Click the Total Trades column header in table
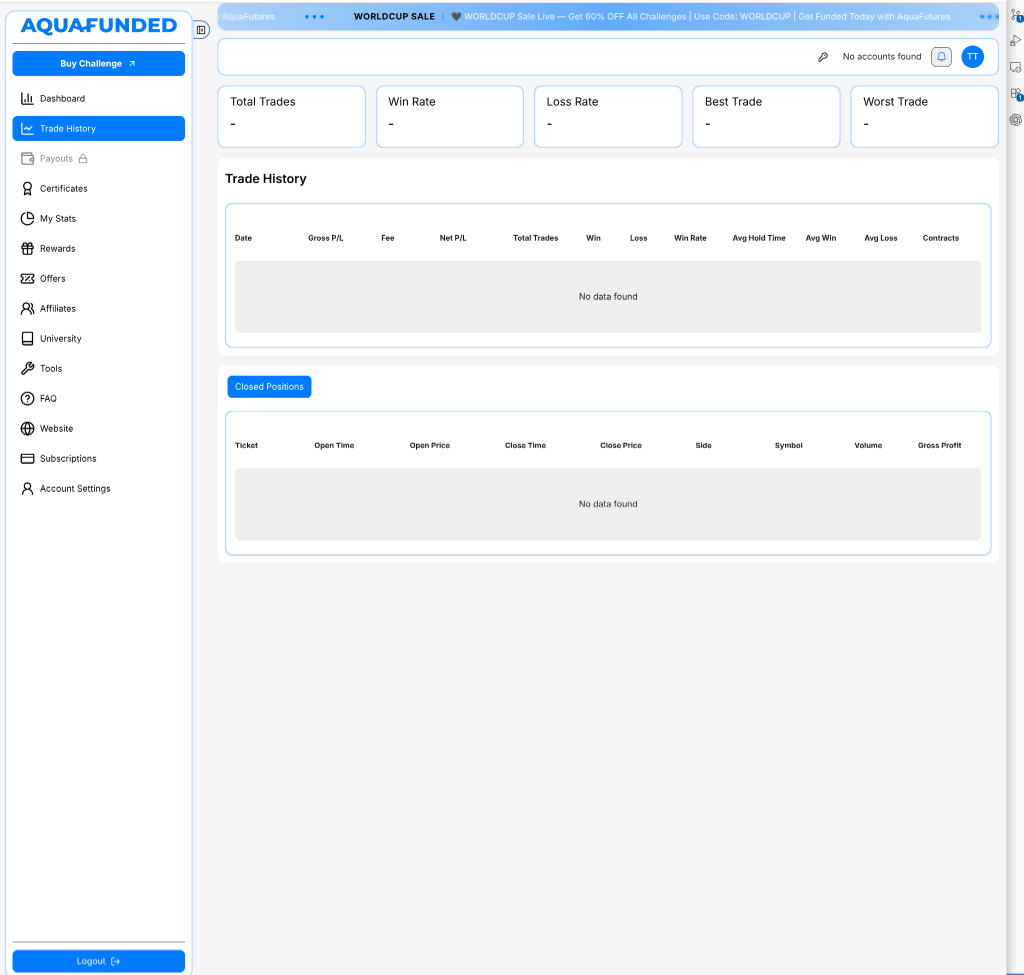Viewport: 1024px width, 975px height. (536, 238)
